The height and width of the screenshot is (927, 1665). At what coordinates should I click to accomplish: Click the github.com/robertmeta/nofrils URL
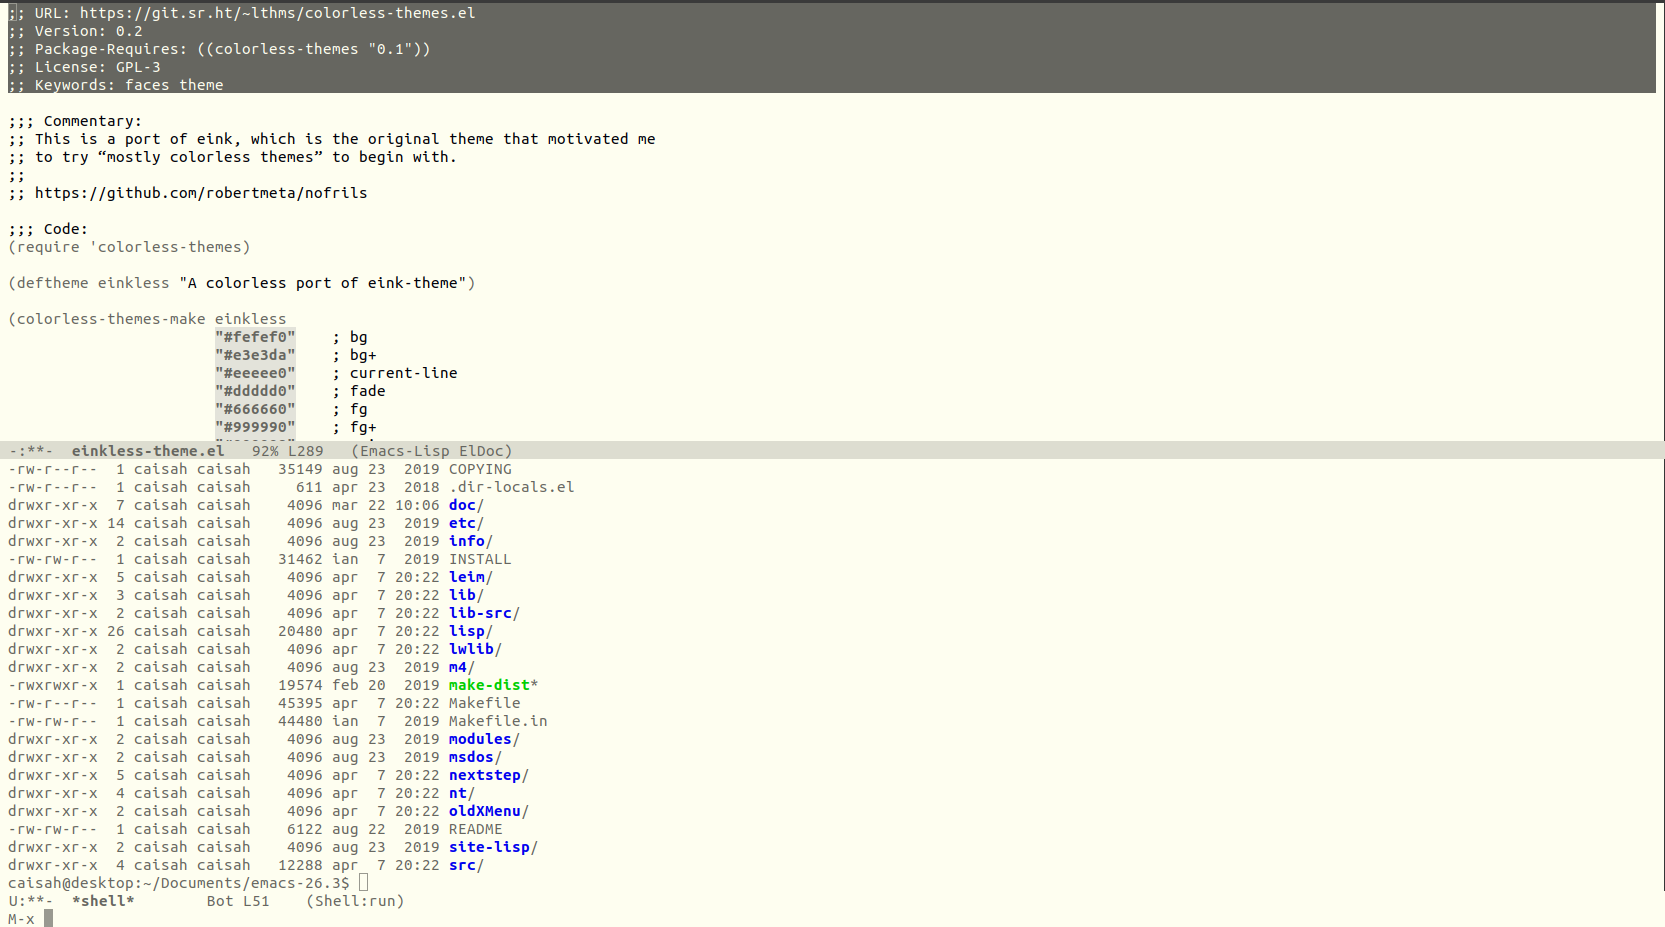click(x=201, y=193)
